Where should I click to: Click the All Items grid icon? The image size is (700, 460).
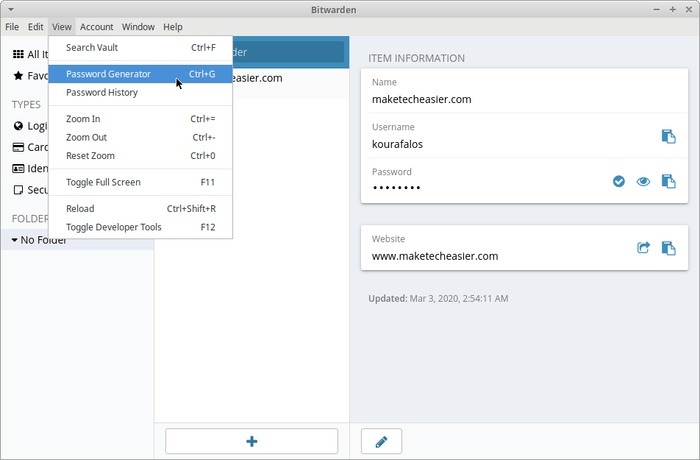[18, 54]
